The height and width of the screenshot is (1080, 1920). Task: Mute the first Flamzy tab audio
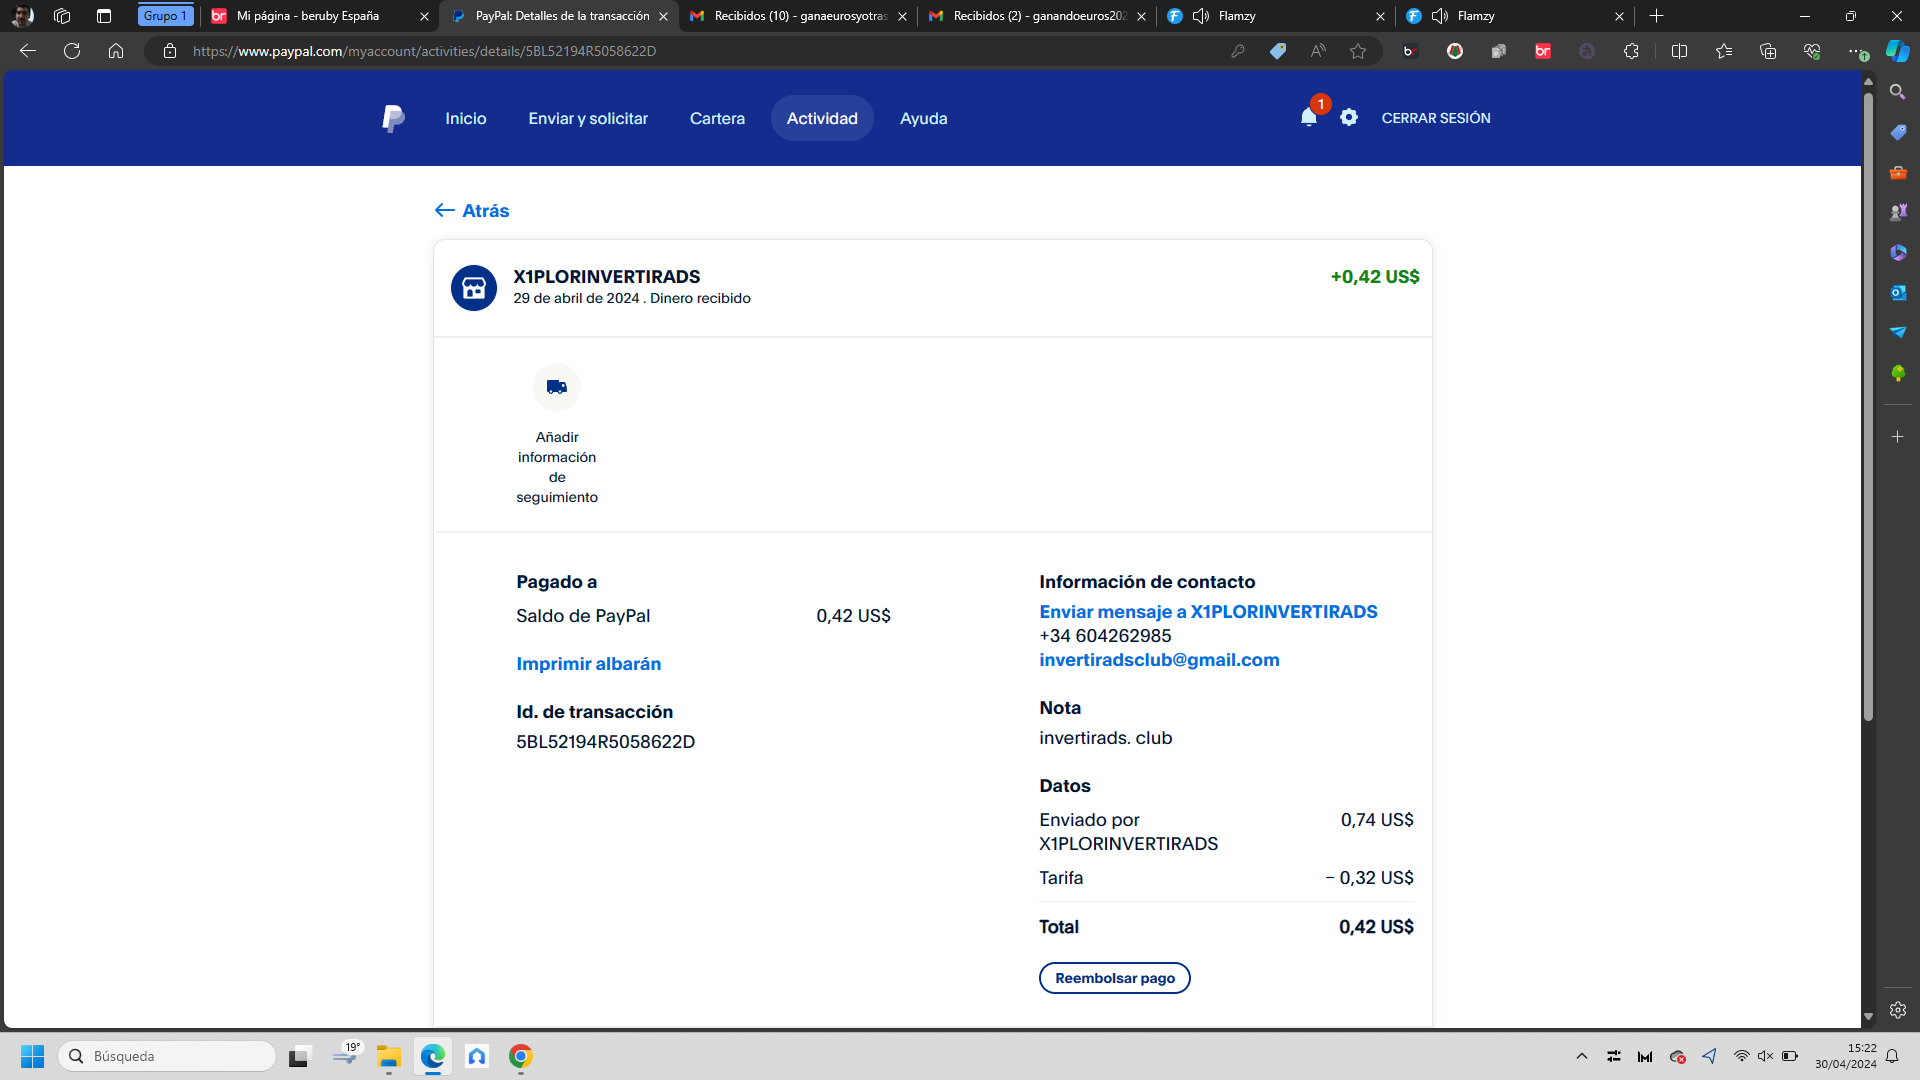click(x=1201, y=16)
